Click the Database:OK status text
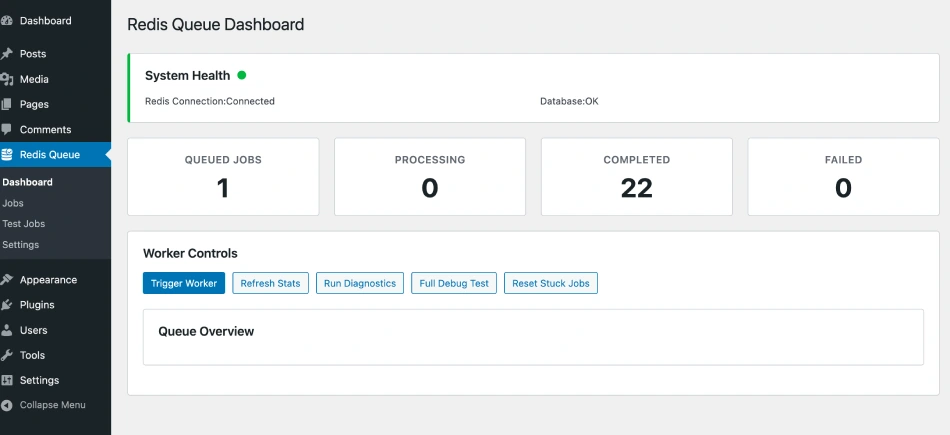The height and width of the screenshot is (435, 950). (x=569, y=101)
